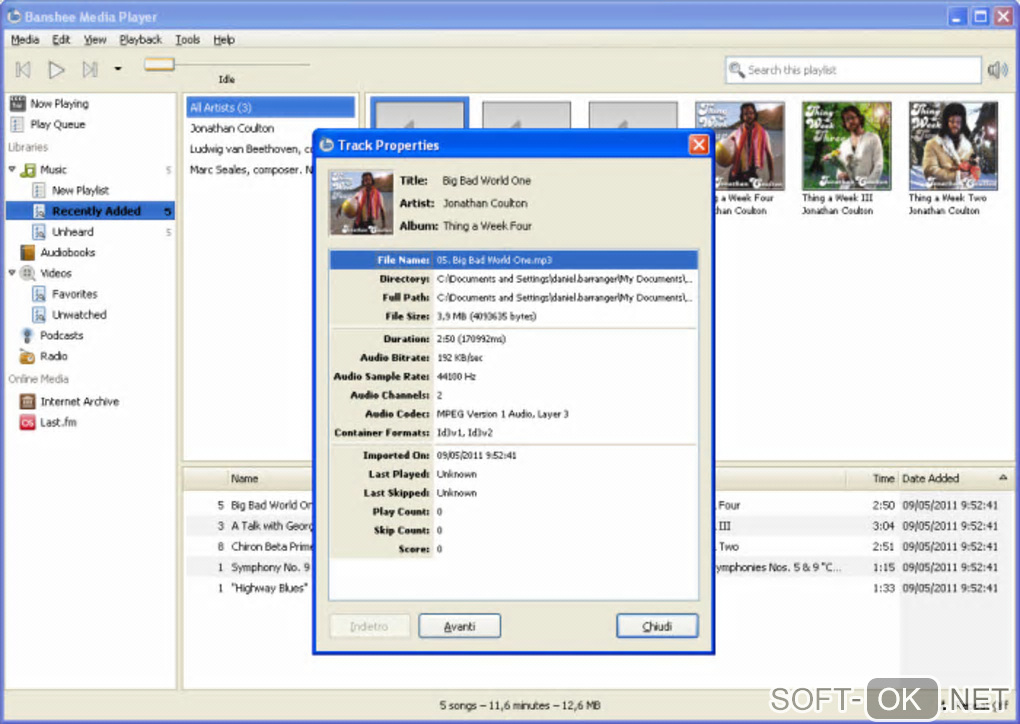
Task: Select All Artists (3) in artist list
Action: (x=271, y=107)
